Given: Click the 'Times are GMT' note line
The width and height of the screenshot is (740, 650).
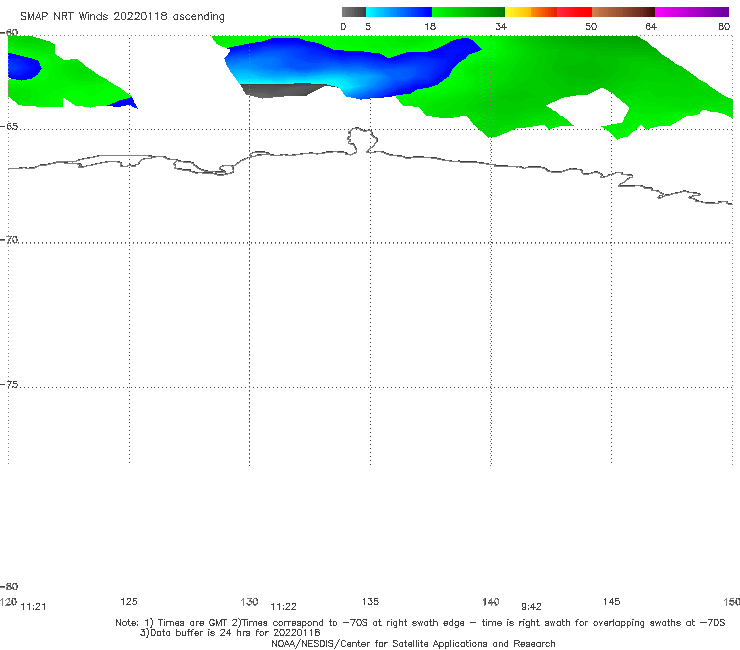Looking at the screenshot, I should (x=420, y=623).
